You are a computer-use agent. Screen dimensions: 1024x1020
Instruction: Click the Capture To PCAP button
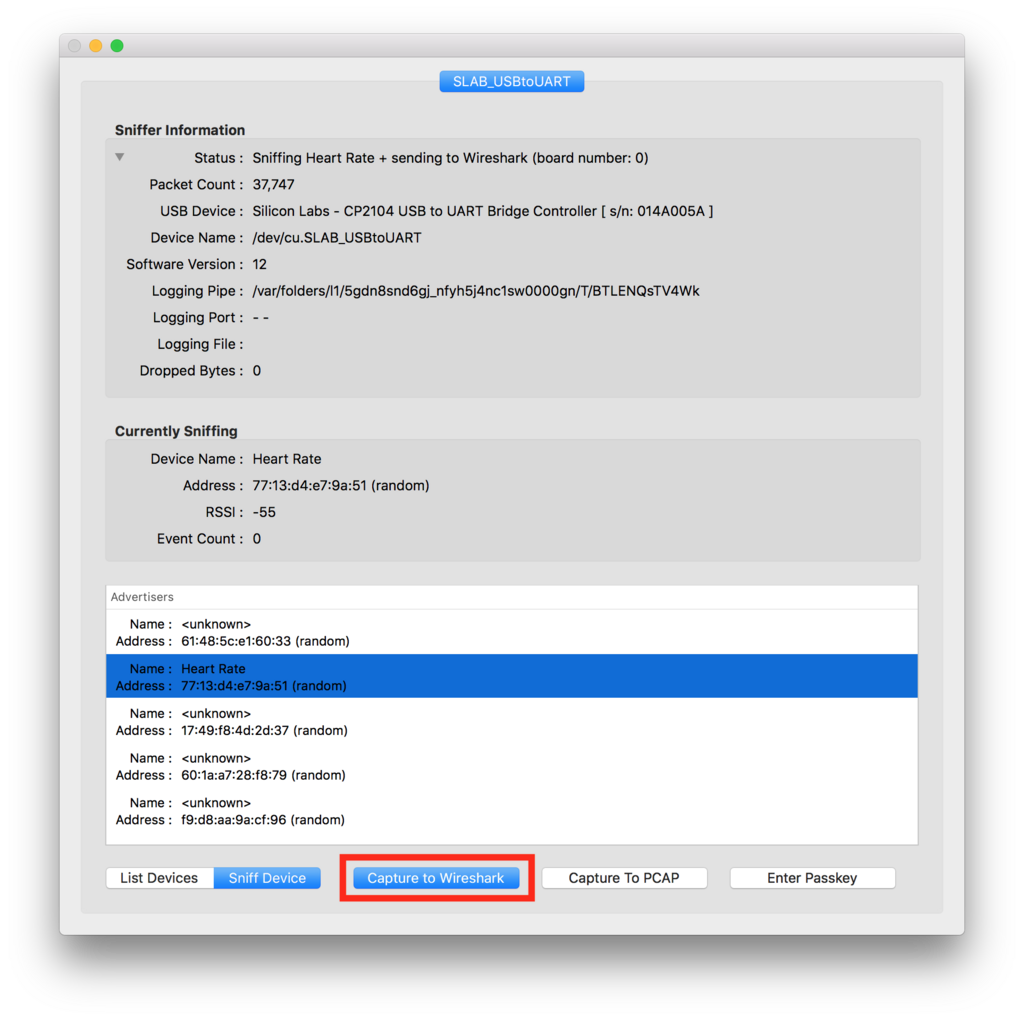(624, 878)
